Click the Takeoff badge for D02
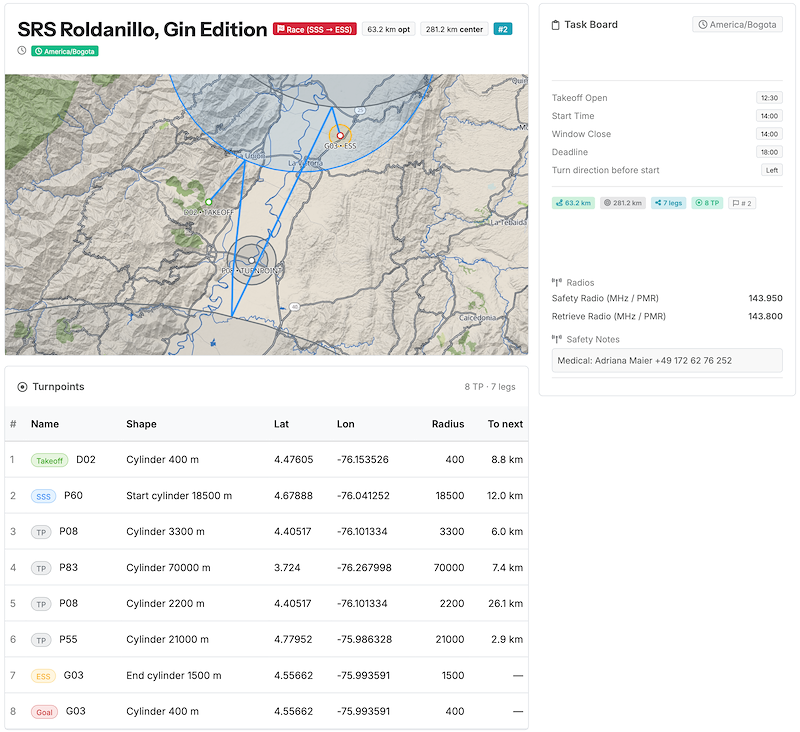 51,460
